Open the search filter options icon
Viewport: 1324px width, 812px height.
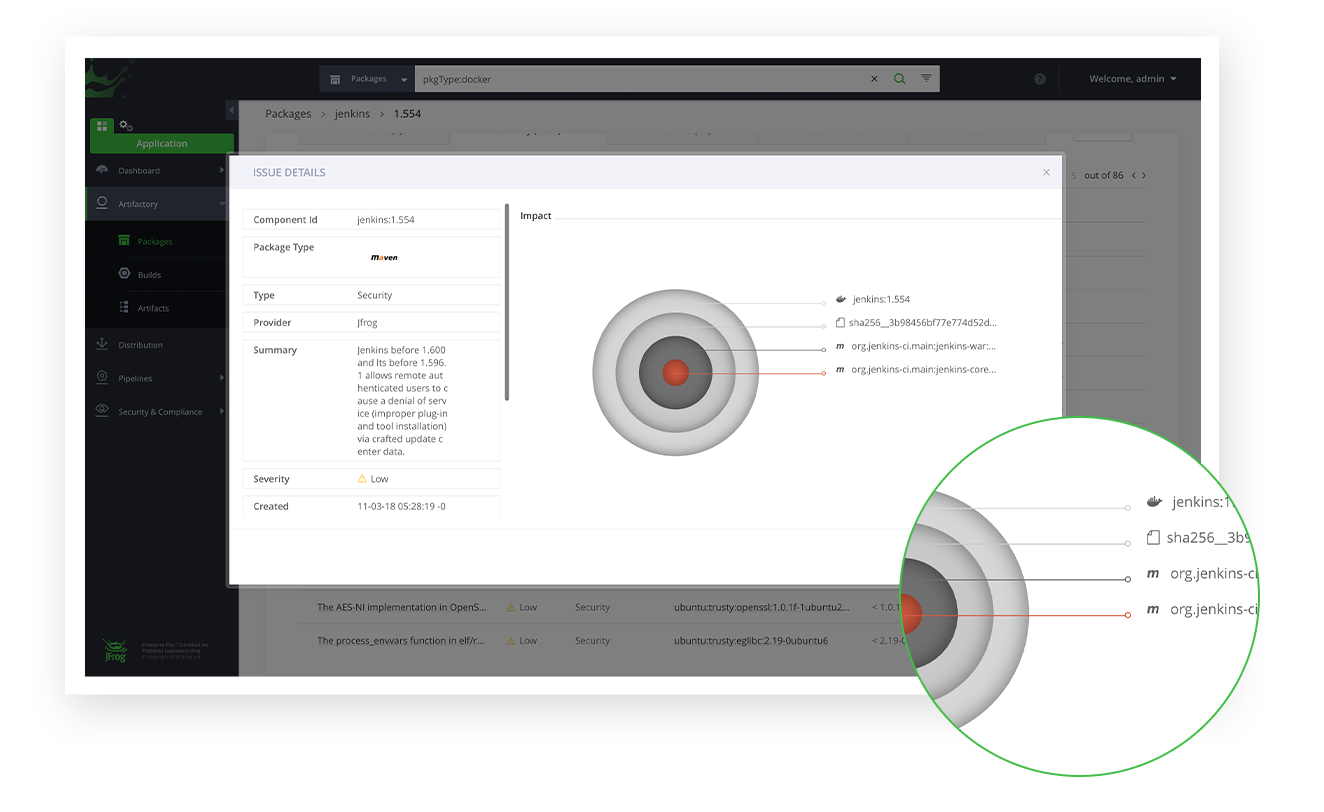pyautogui.click(x=926, y=79)
